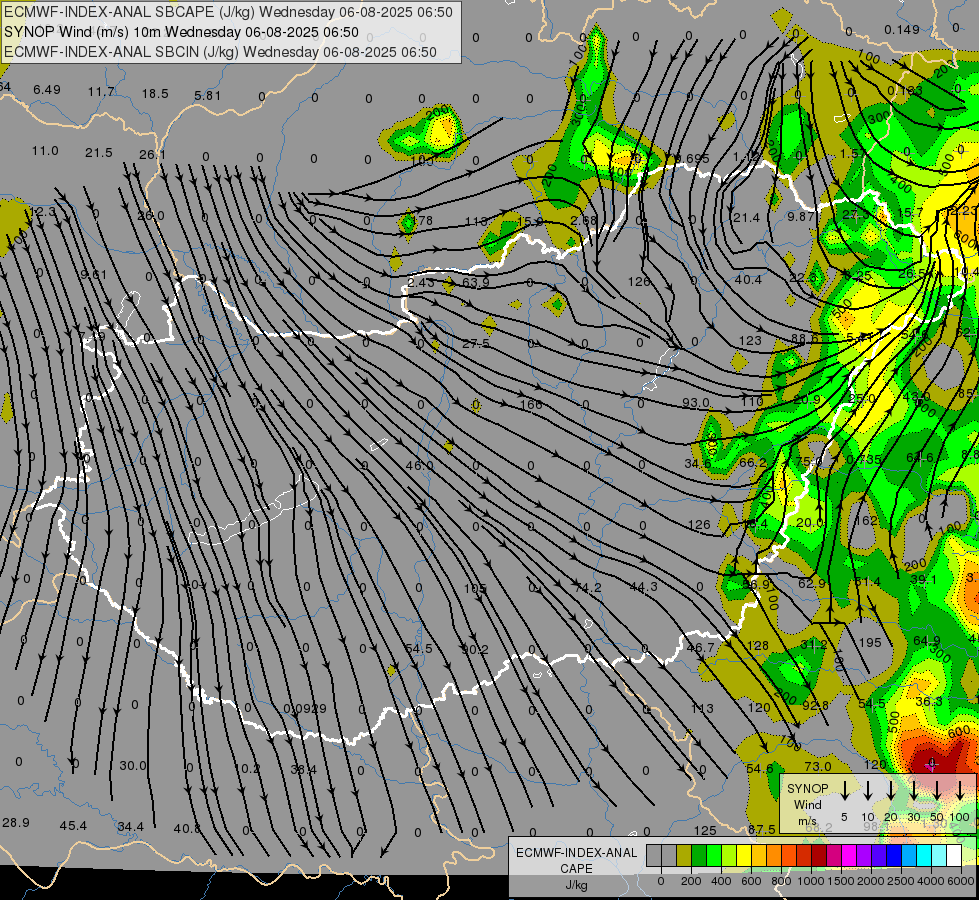Viewport: 979px width, 900px height.
Task: Click the map value 9.61
Action: click(x=94, y=275)
